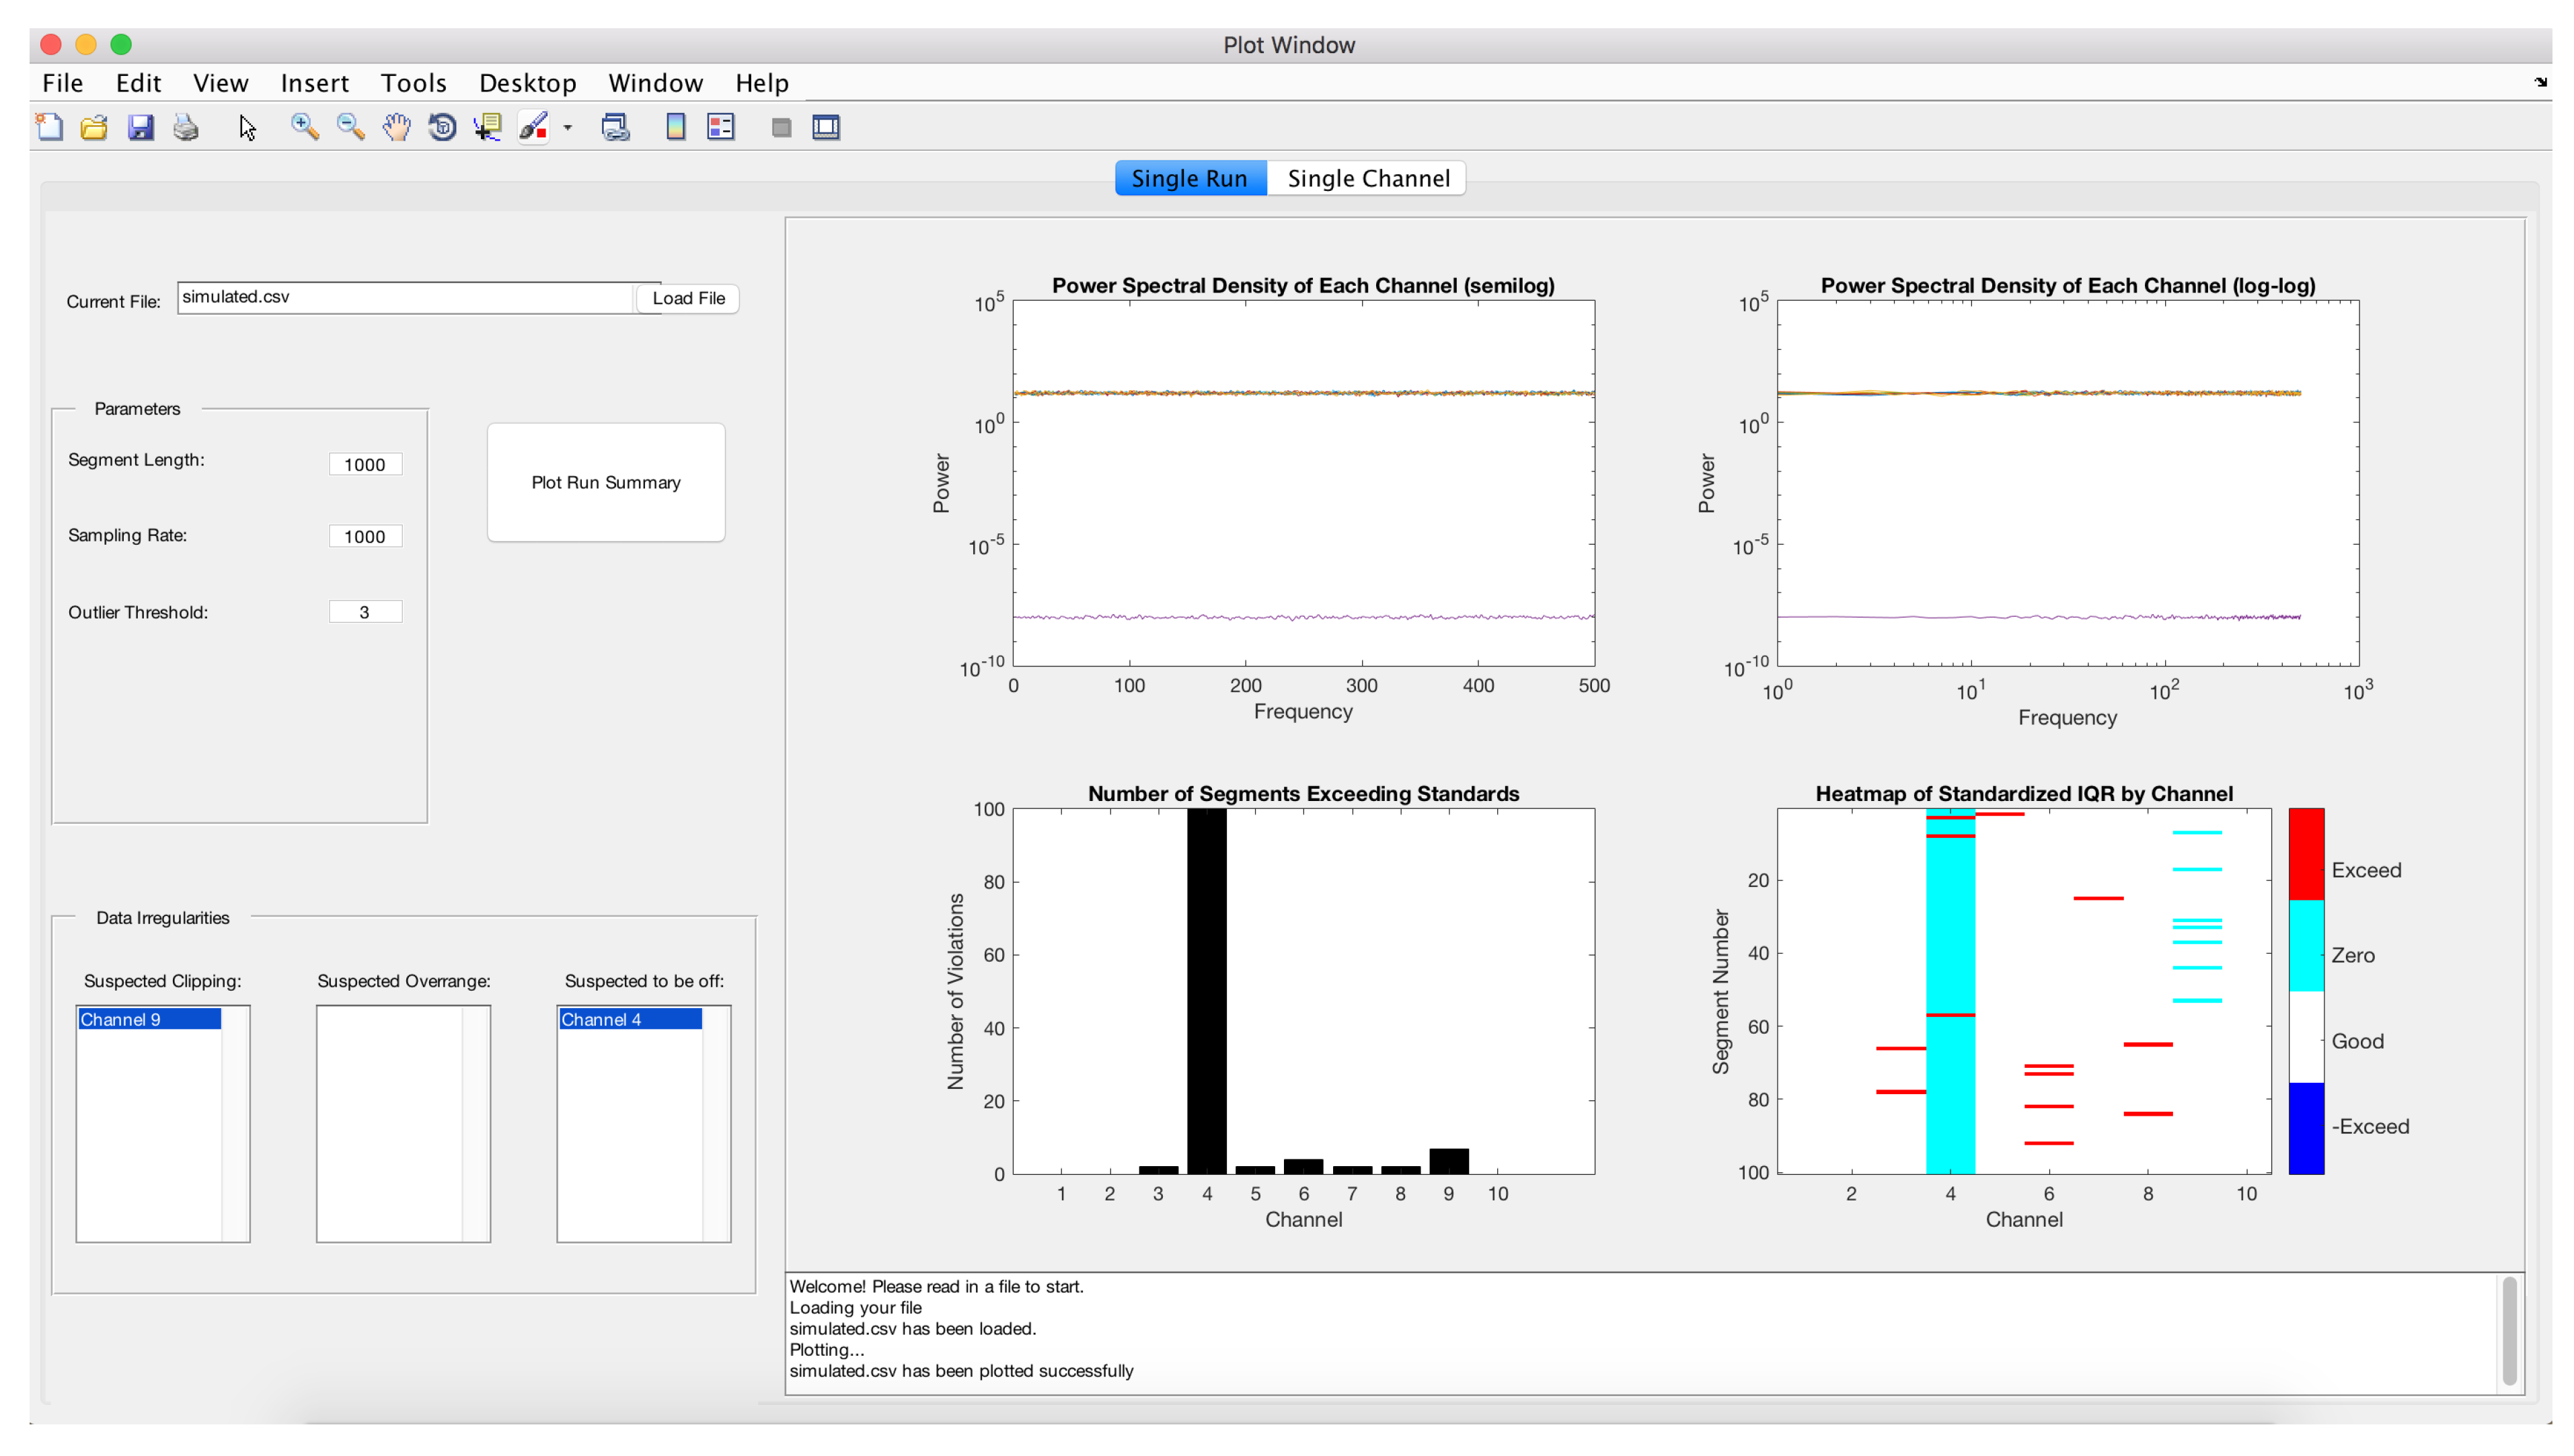Switch to Single Channel view
2574x1456 pixels.
coord(1367,178)
